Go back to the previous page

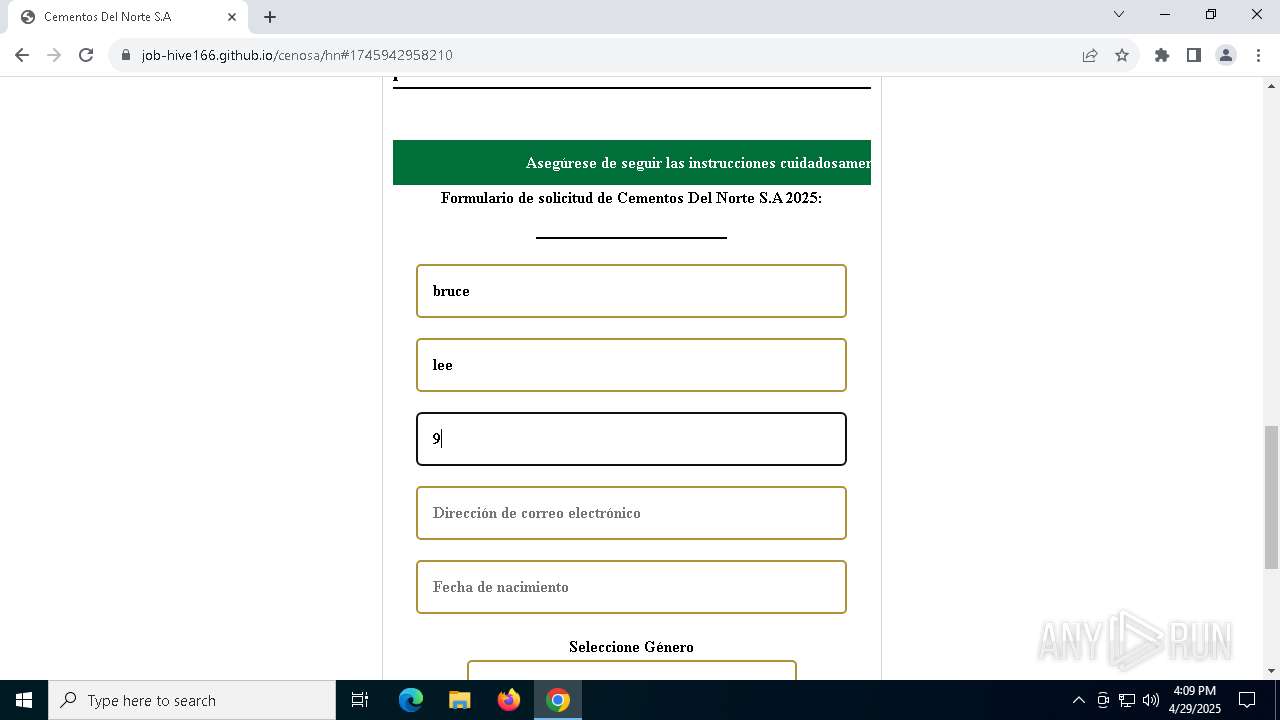(22, 55)
